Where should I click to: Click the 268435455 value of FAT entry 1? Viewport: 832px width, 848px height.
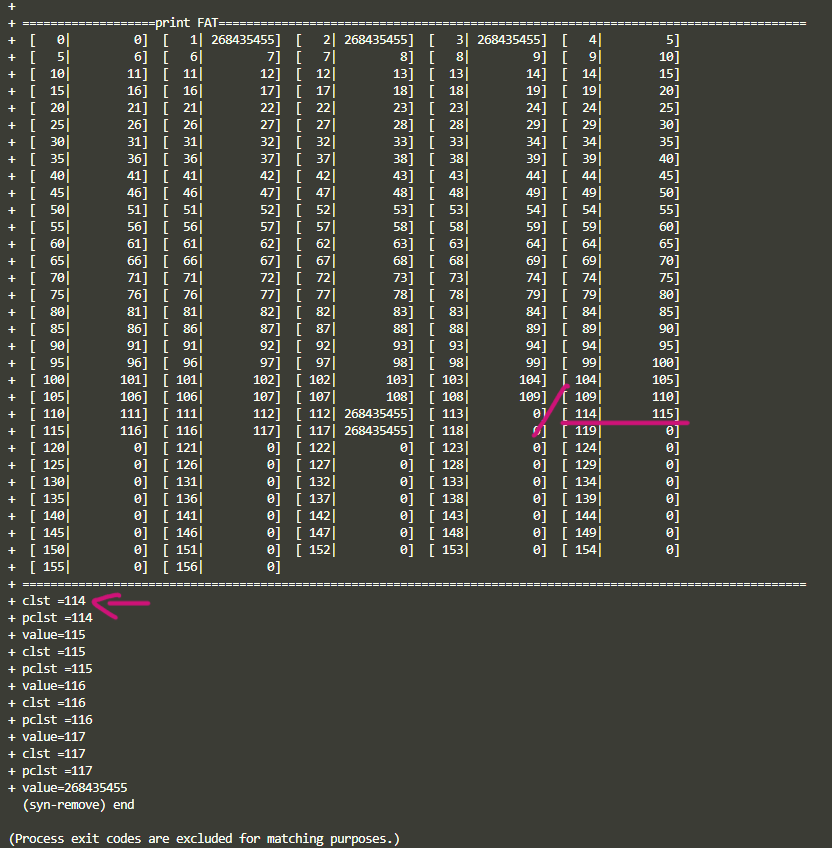point(245,40)
